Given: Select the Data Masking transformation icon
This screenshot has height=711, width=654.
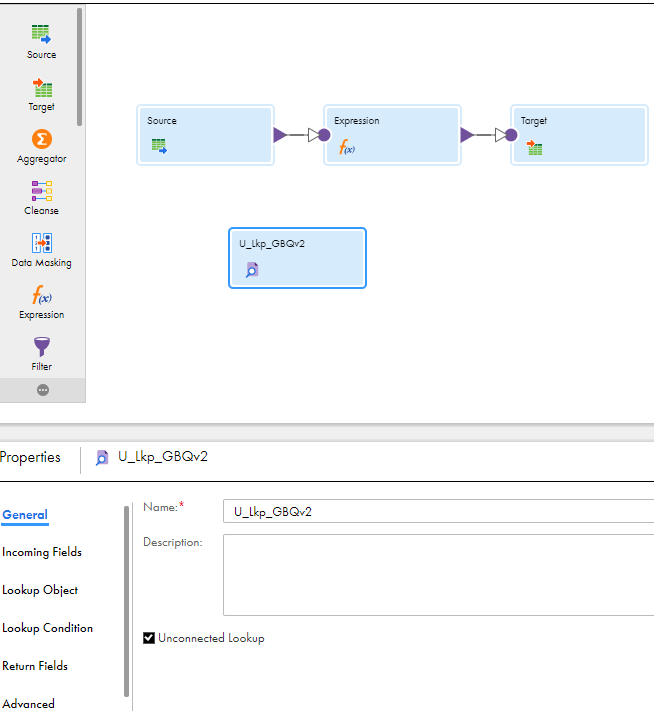Looking at the screenshot, I should [42, 243].
